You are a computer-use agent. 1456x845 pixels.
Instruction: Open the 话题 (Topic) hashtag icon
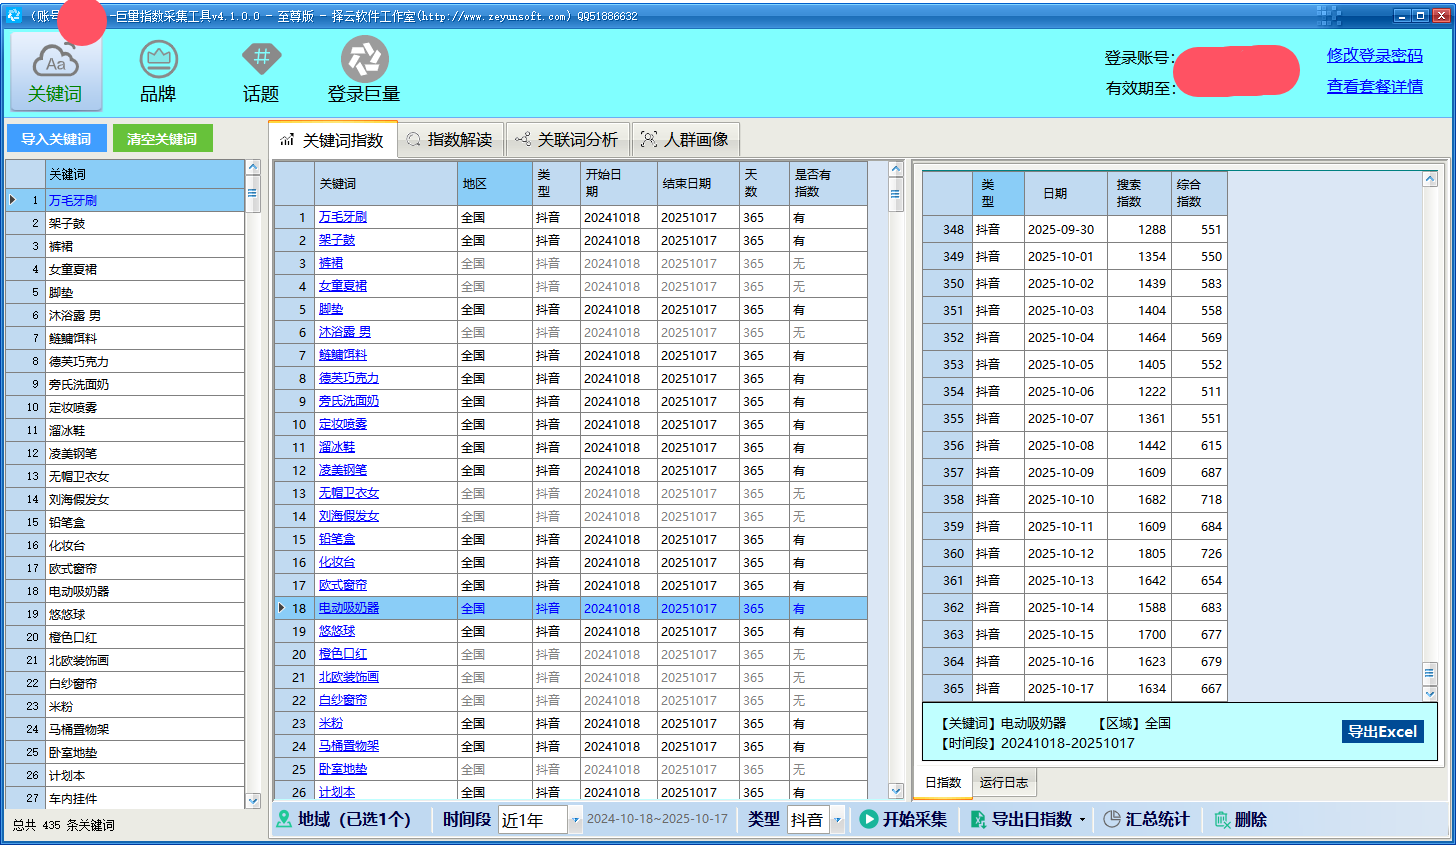tap(261, 59)
